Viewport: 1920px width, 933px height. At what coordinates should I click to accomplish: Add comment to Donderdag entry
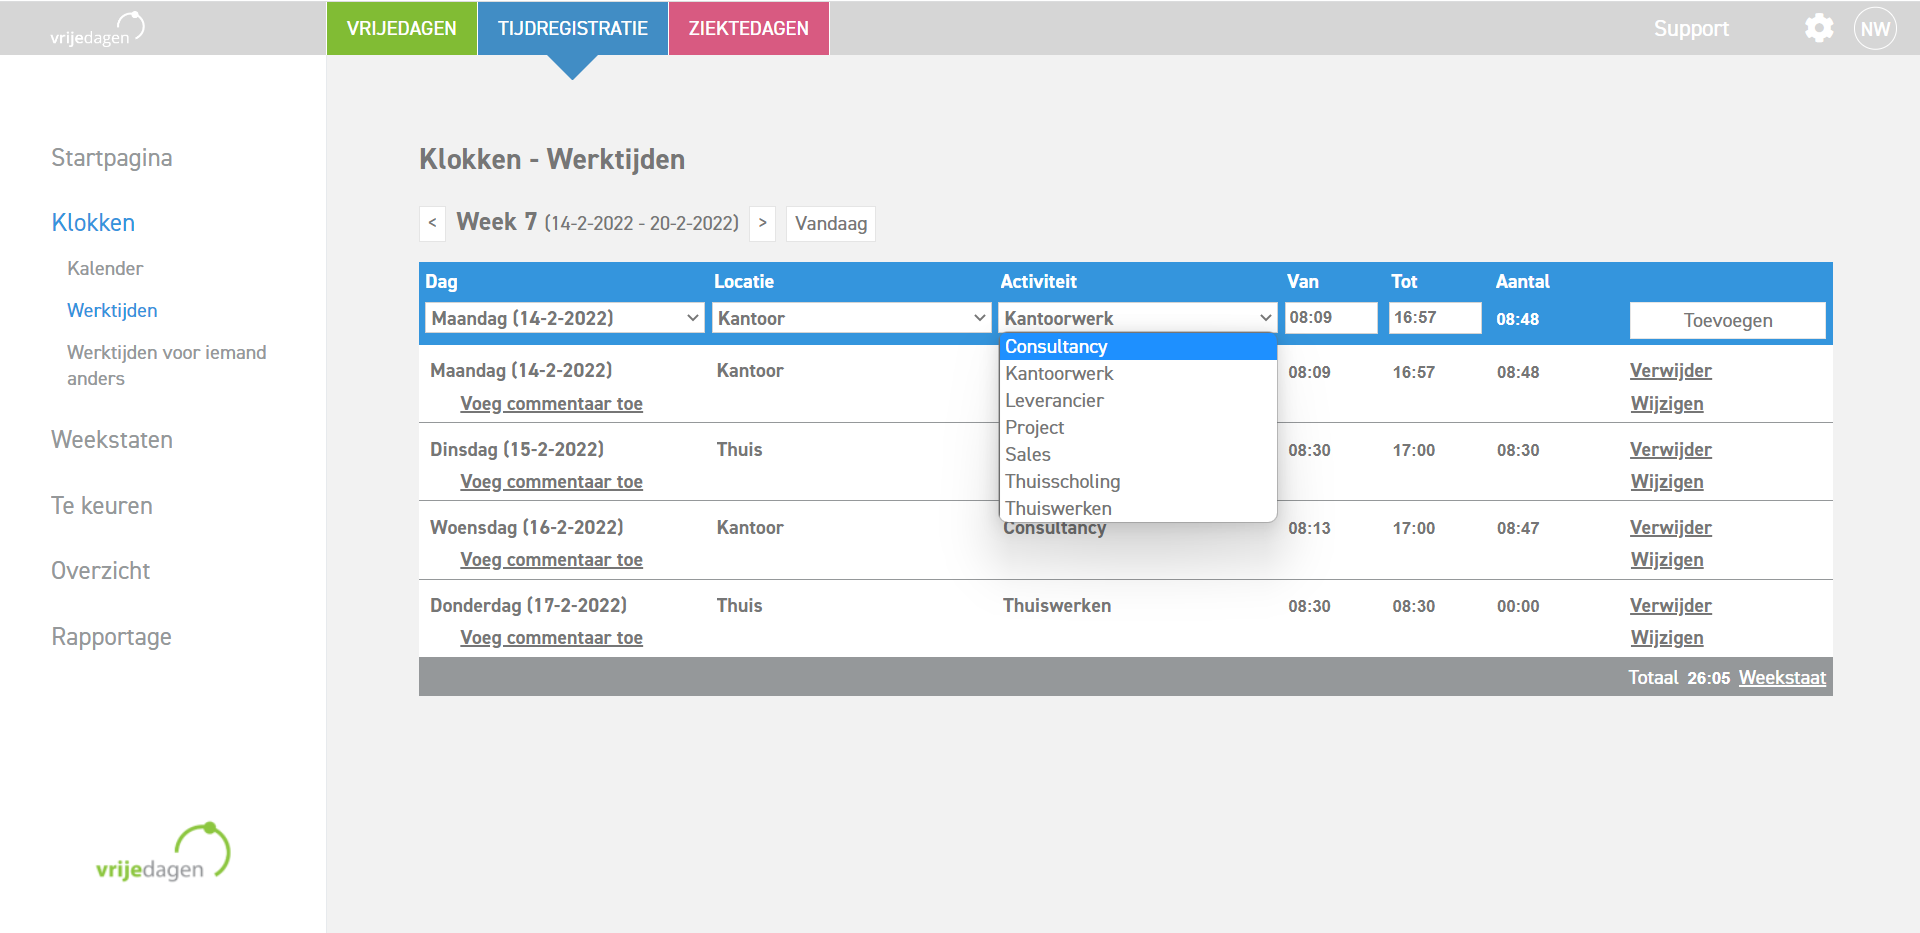pyautogui.click(x=551, y=637)
